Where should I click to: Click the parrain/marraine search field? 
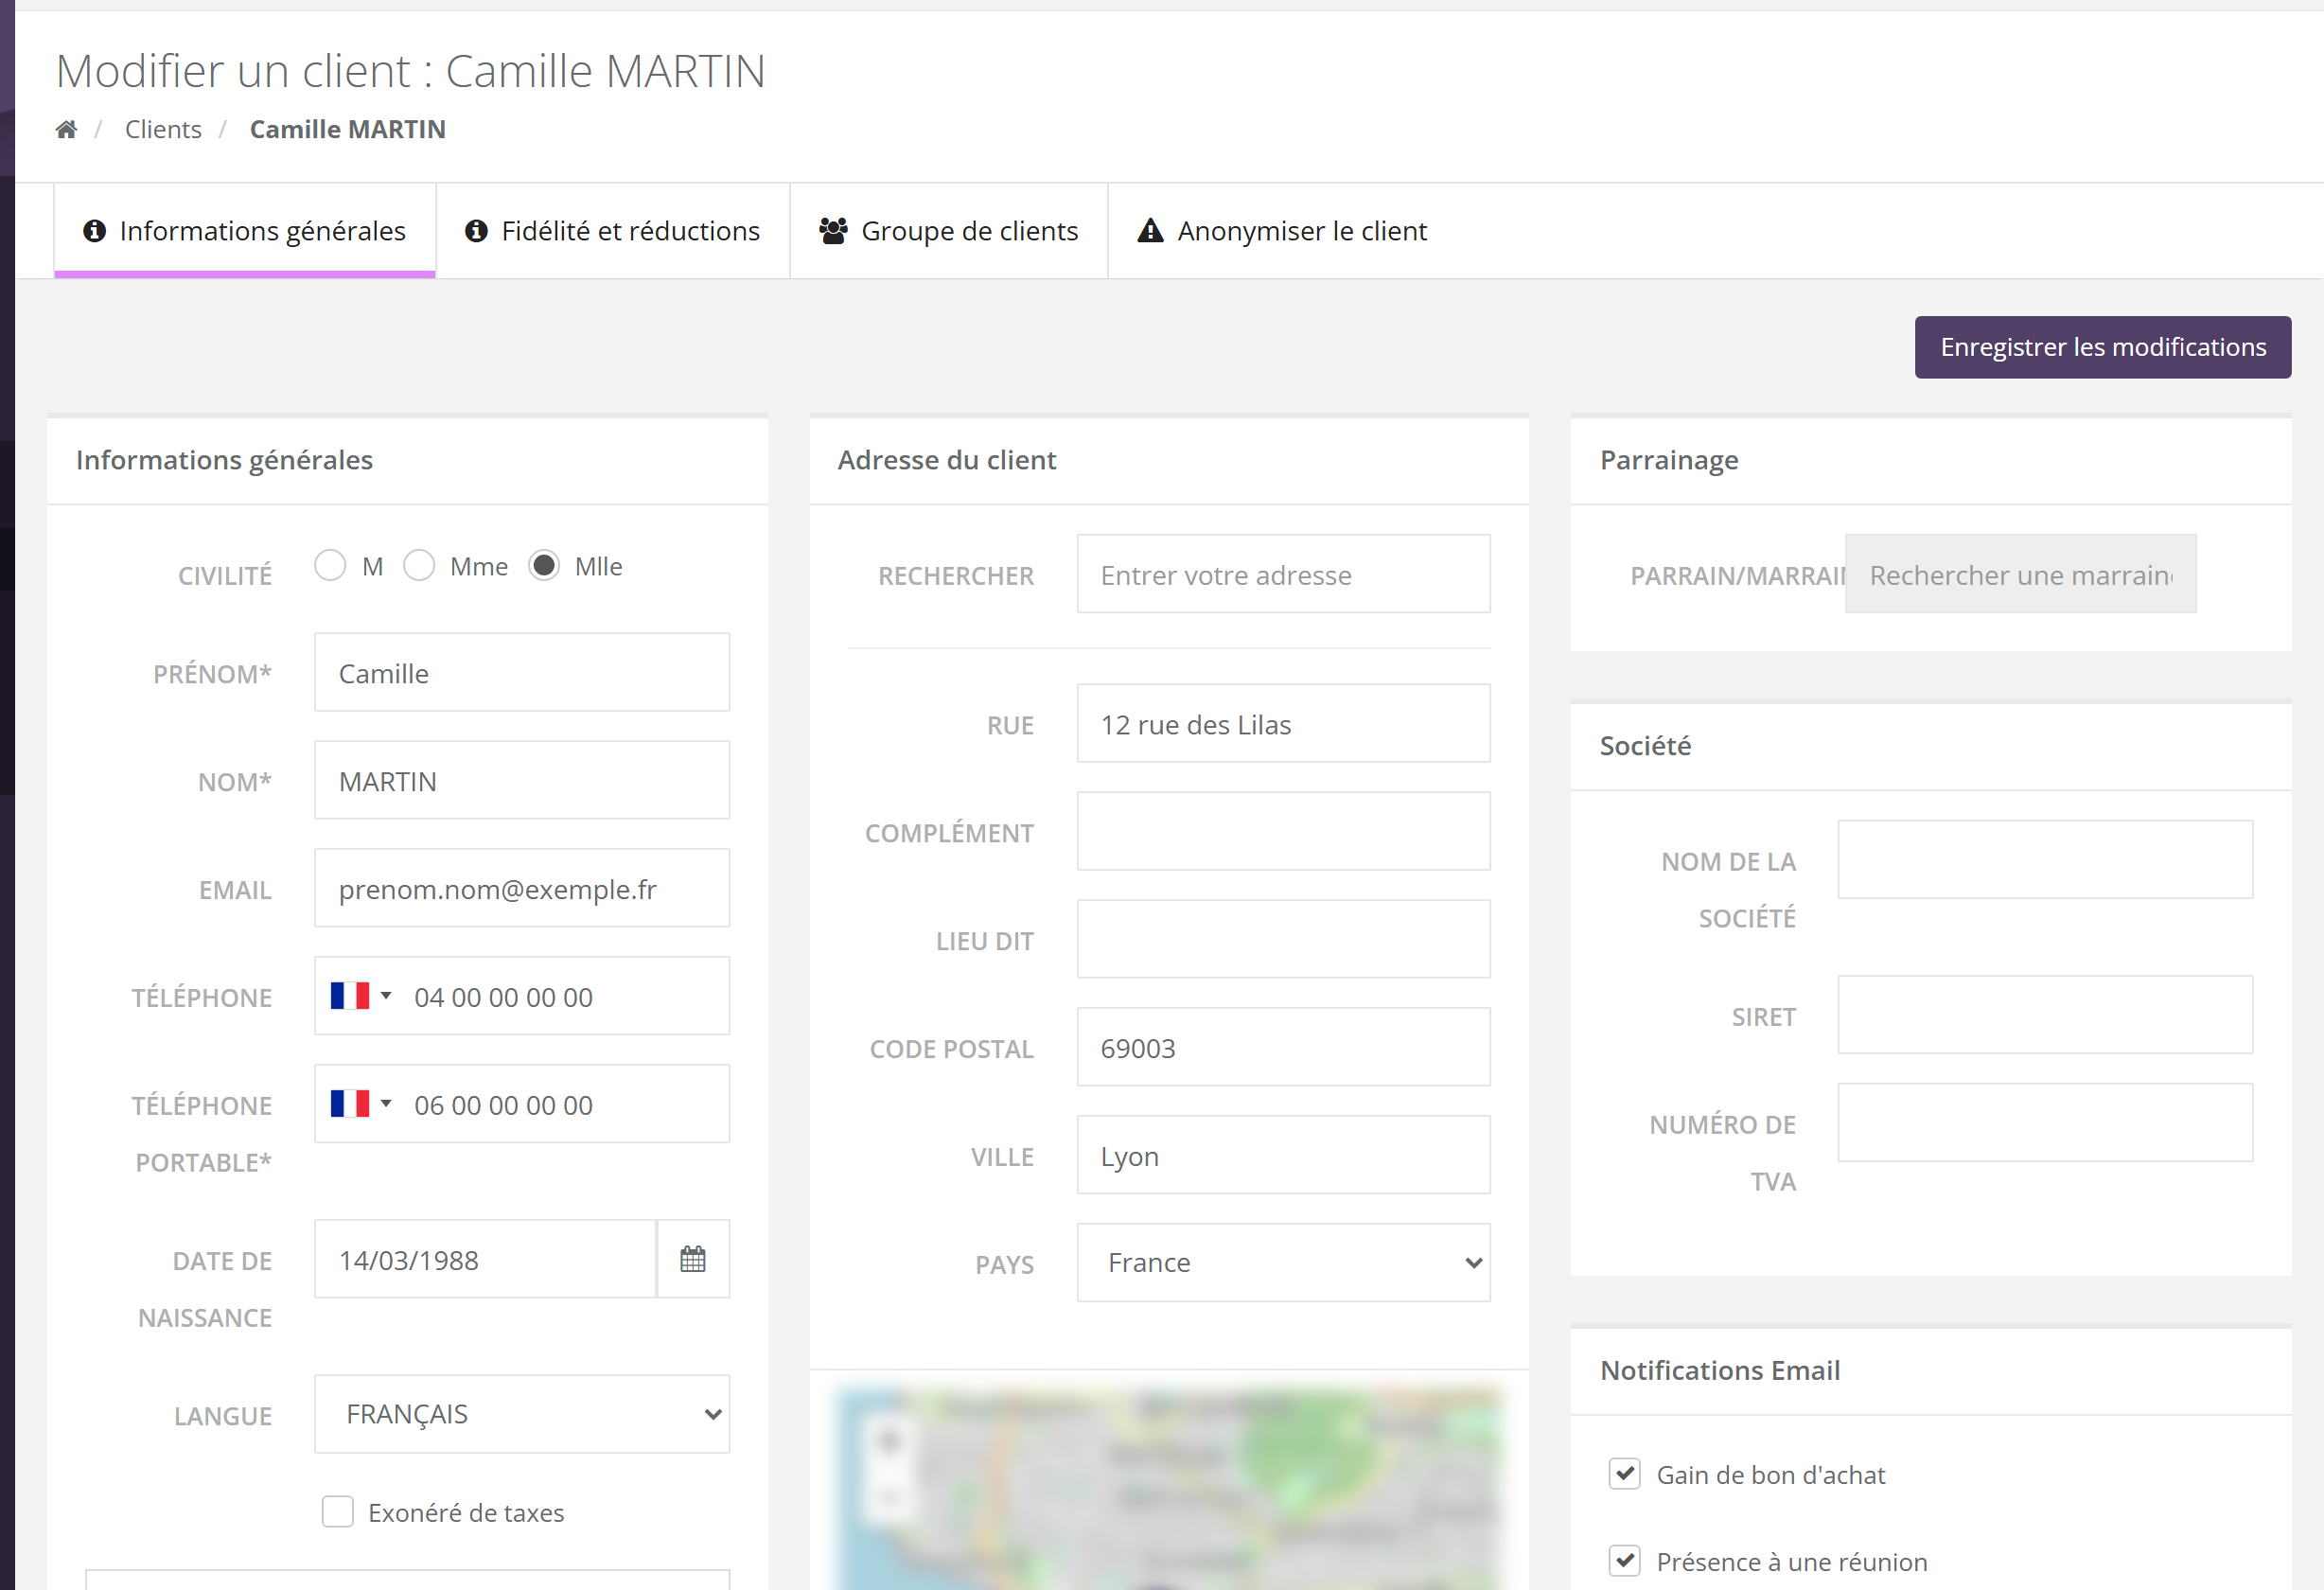[2021, 574]
